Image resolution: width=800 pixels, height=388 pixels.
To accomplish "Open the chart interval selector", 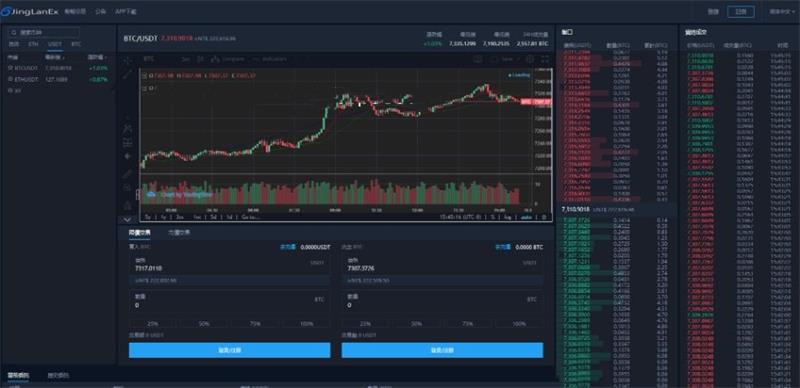I will click(186, 59).
